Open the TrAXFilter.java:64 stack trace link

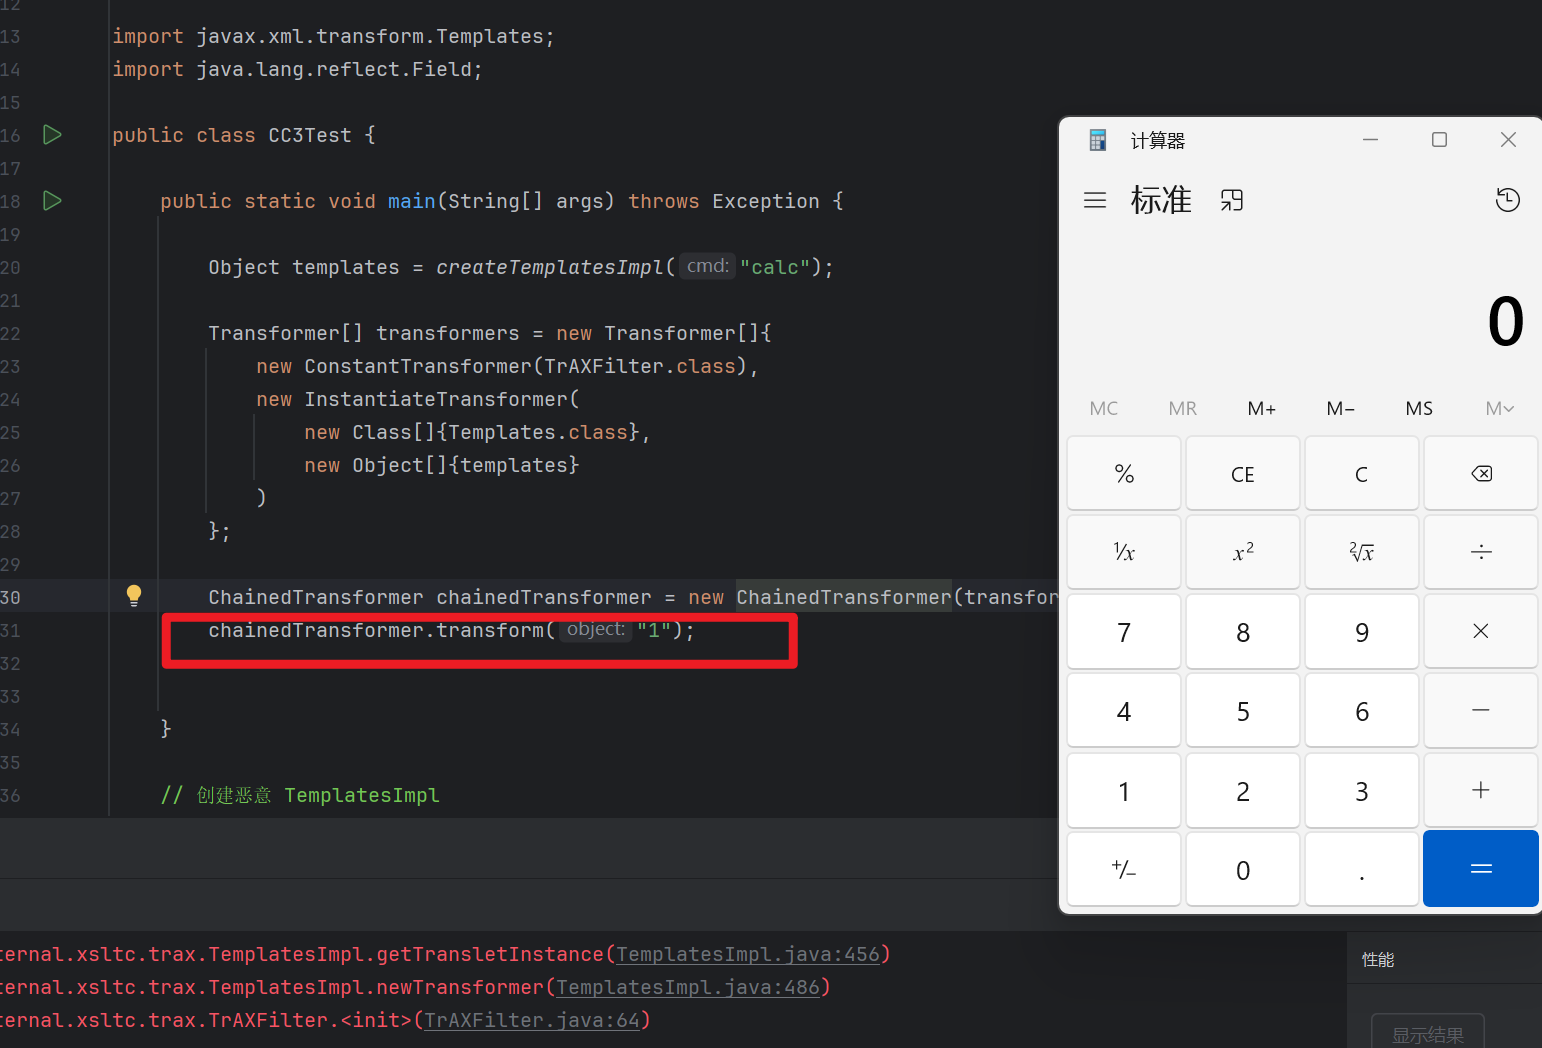pyautogui.click(x=532, y=1021)
